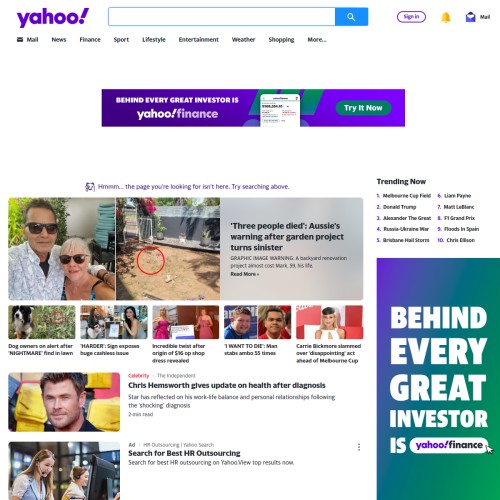Expand the More... navigation menu
Image resolution: width=500 pixels, height=500 pixels.
(x=317, y=40)
